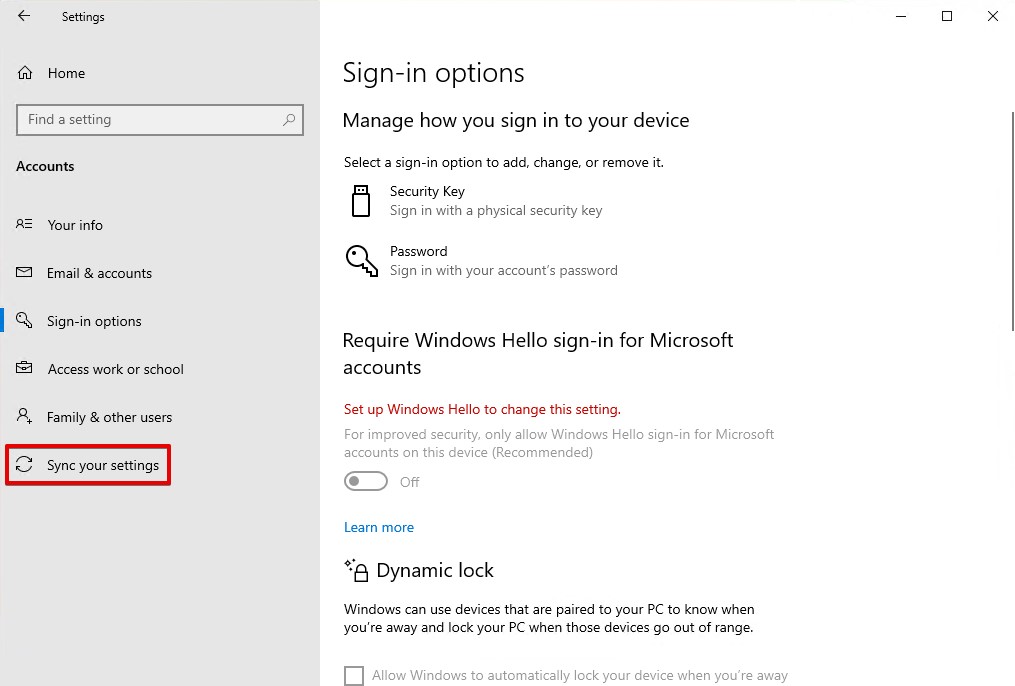This screenshot has width=1015, height=686.
Task: Click the Sync your settings arrows icon
Action: (24, 464)
